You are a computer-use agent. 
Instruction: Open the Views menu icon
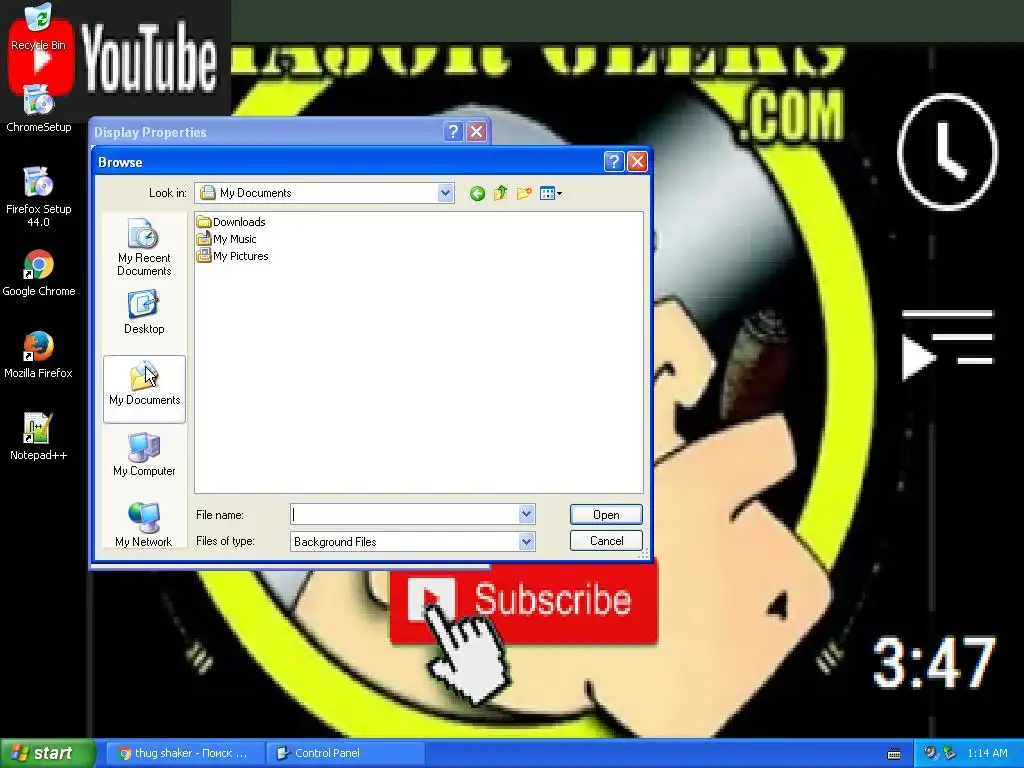tap(551, 193)
